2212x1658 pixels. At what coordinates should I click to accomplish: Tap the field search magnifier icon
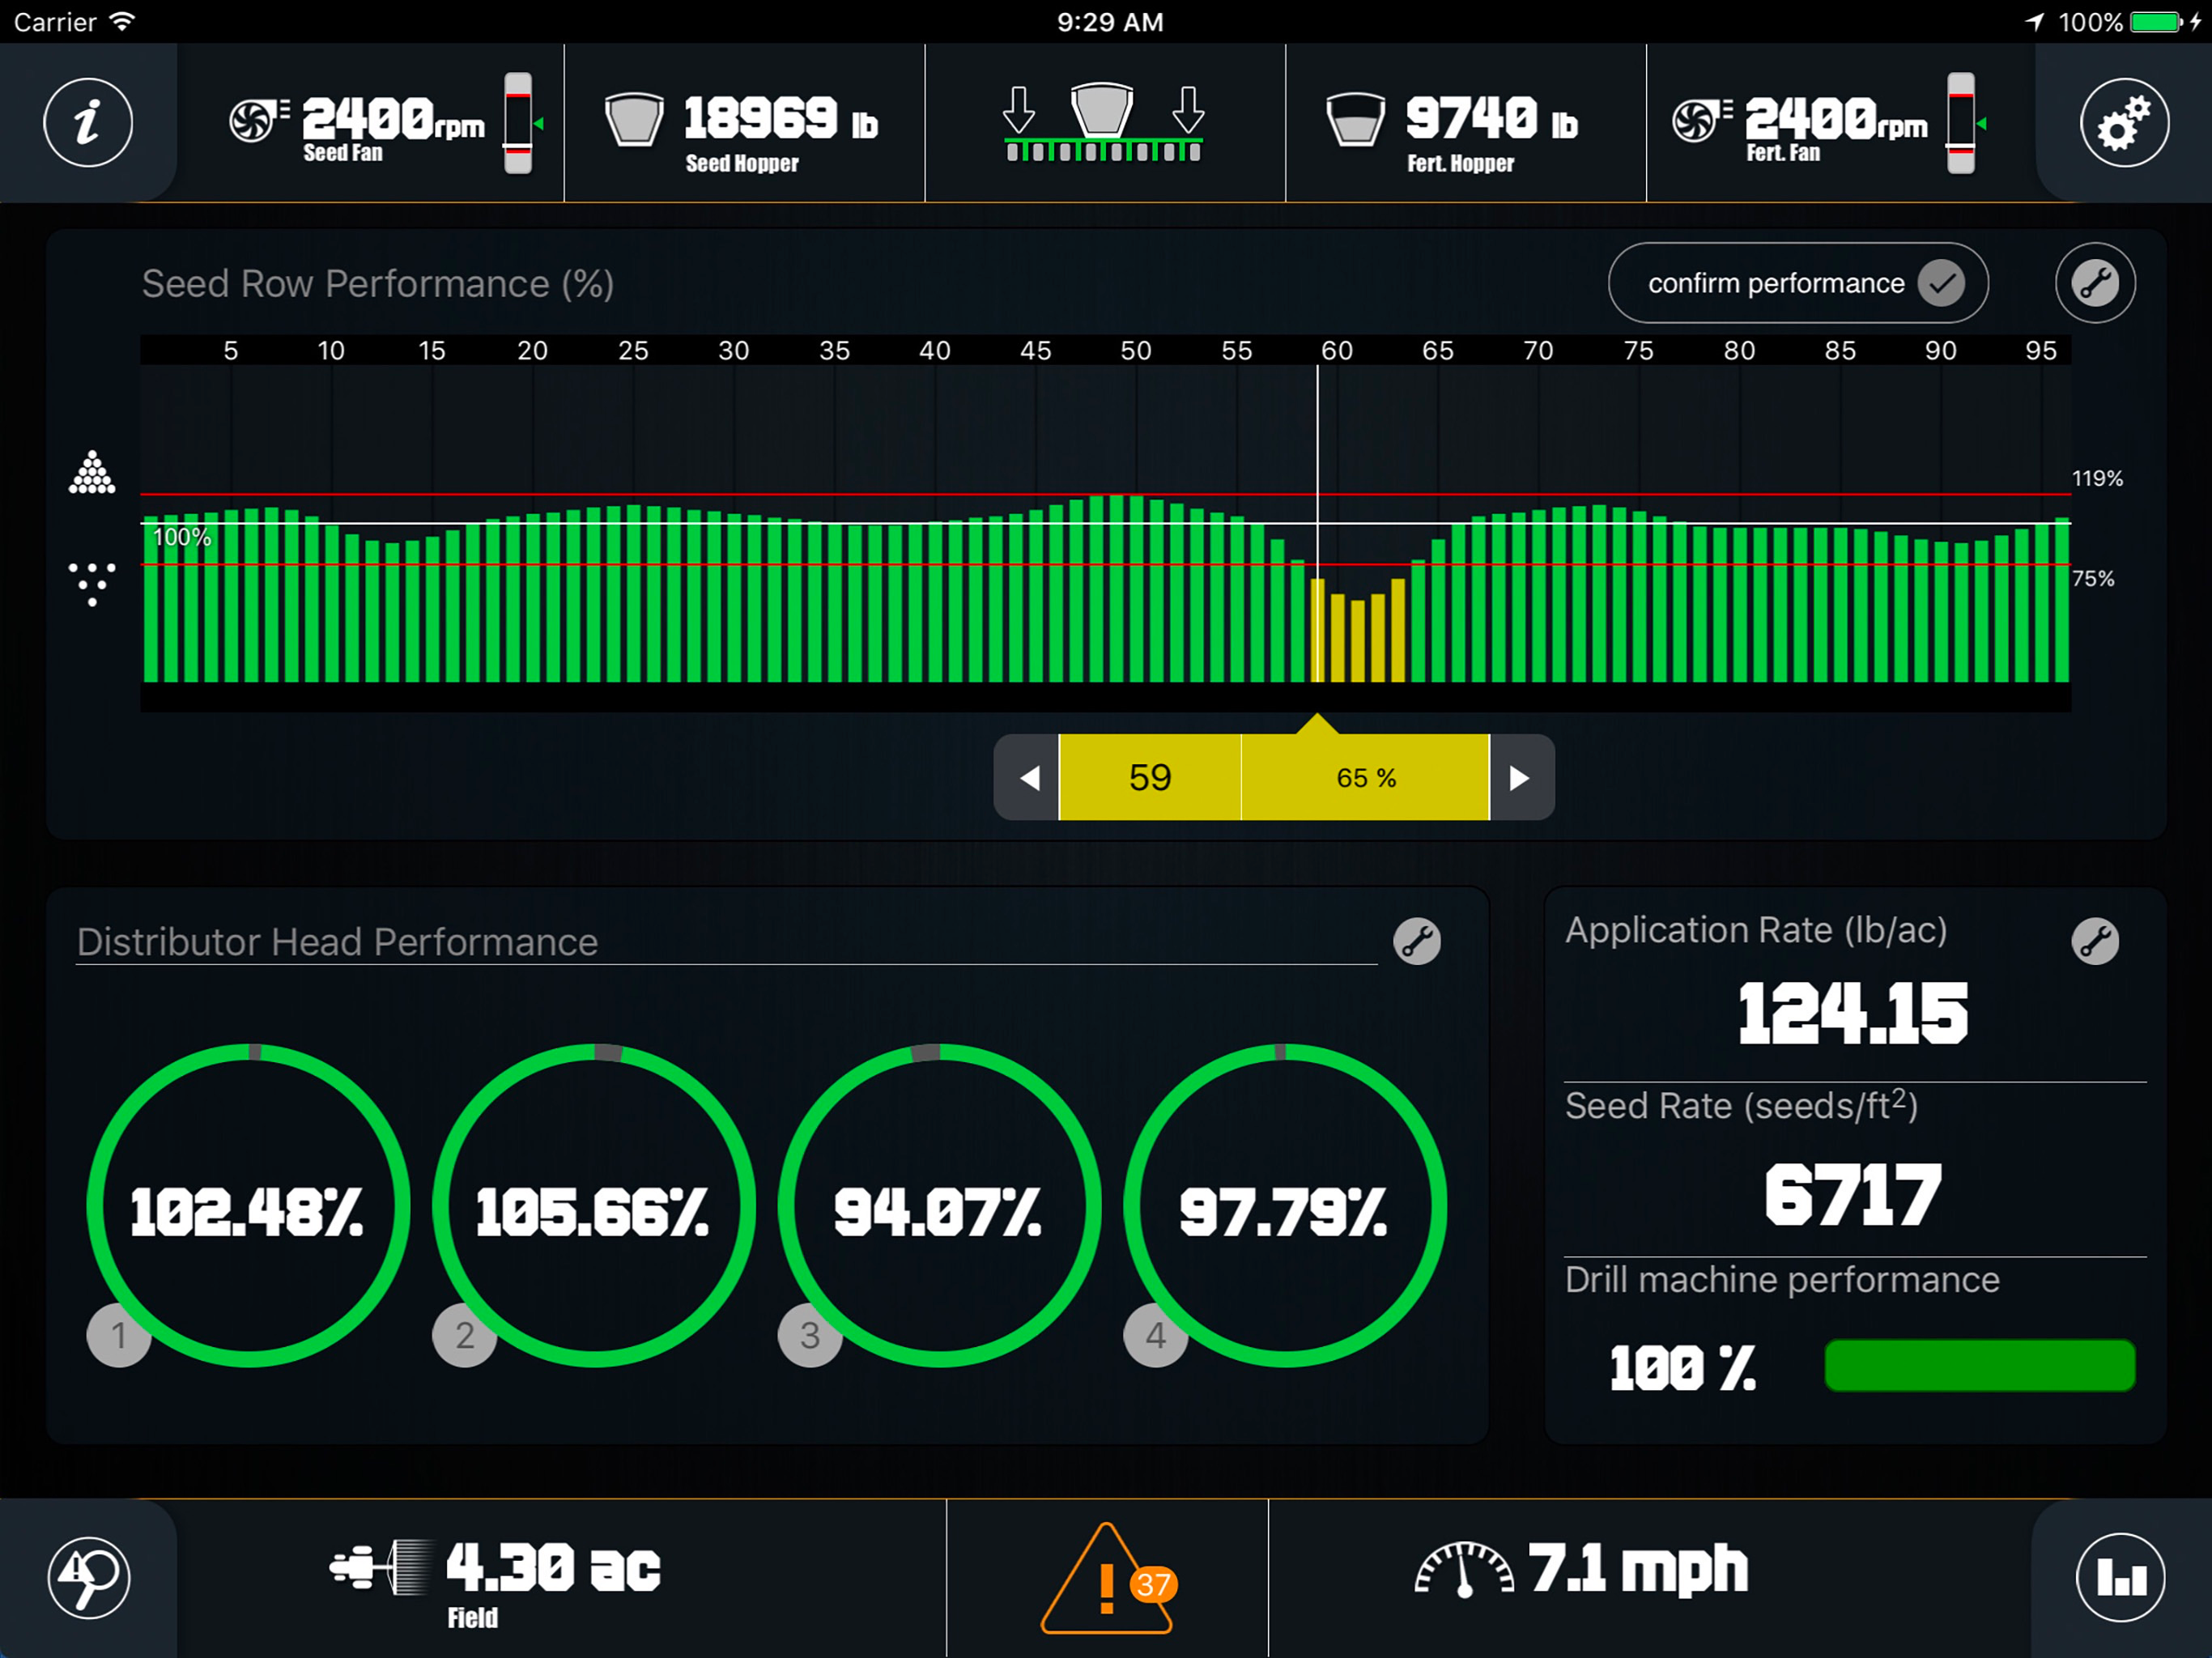pyautogui.click(x=88, y=1578)
